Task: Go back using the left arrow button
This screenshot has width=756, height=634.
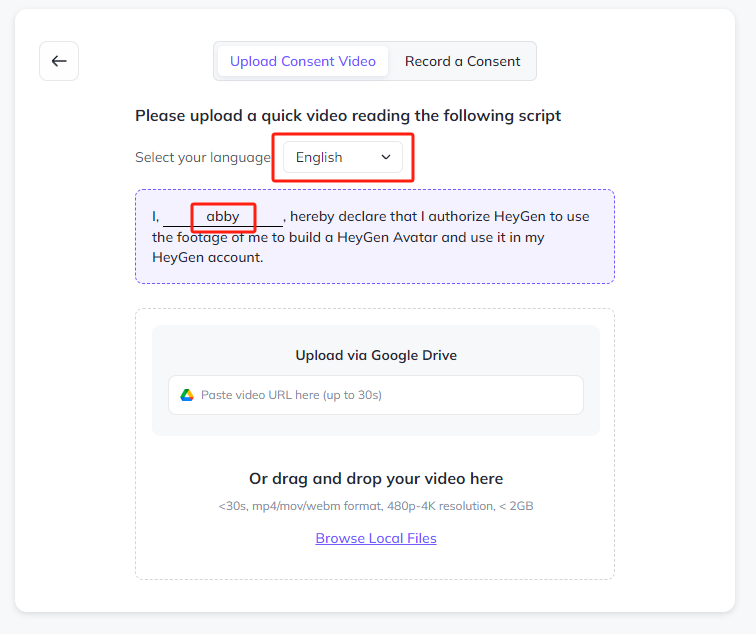Action: [x=59, y=61]
